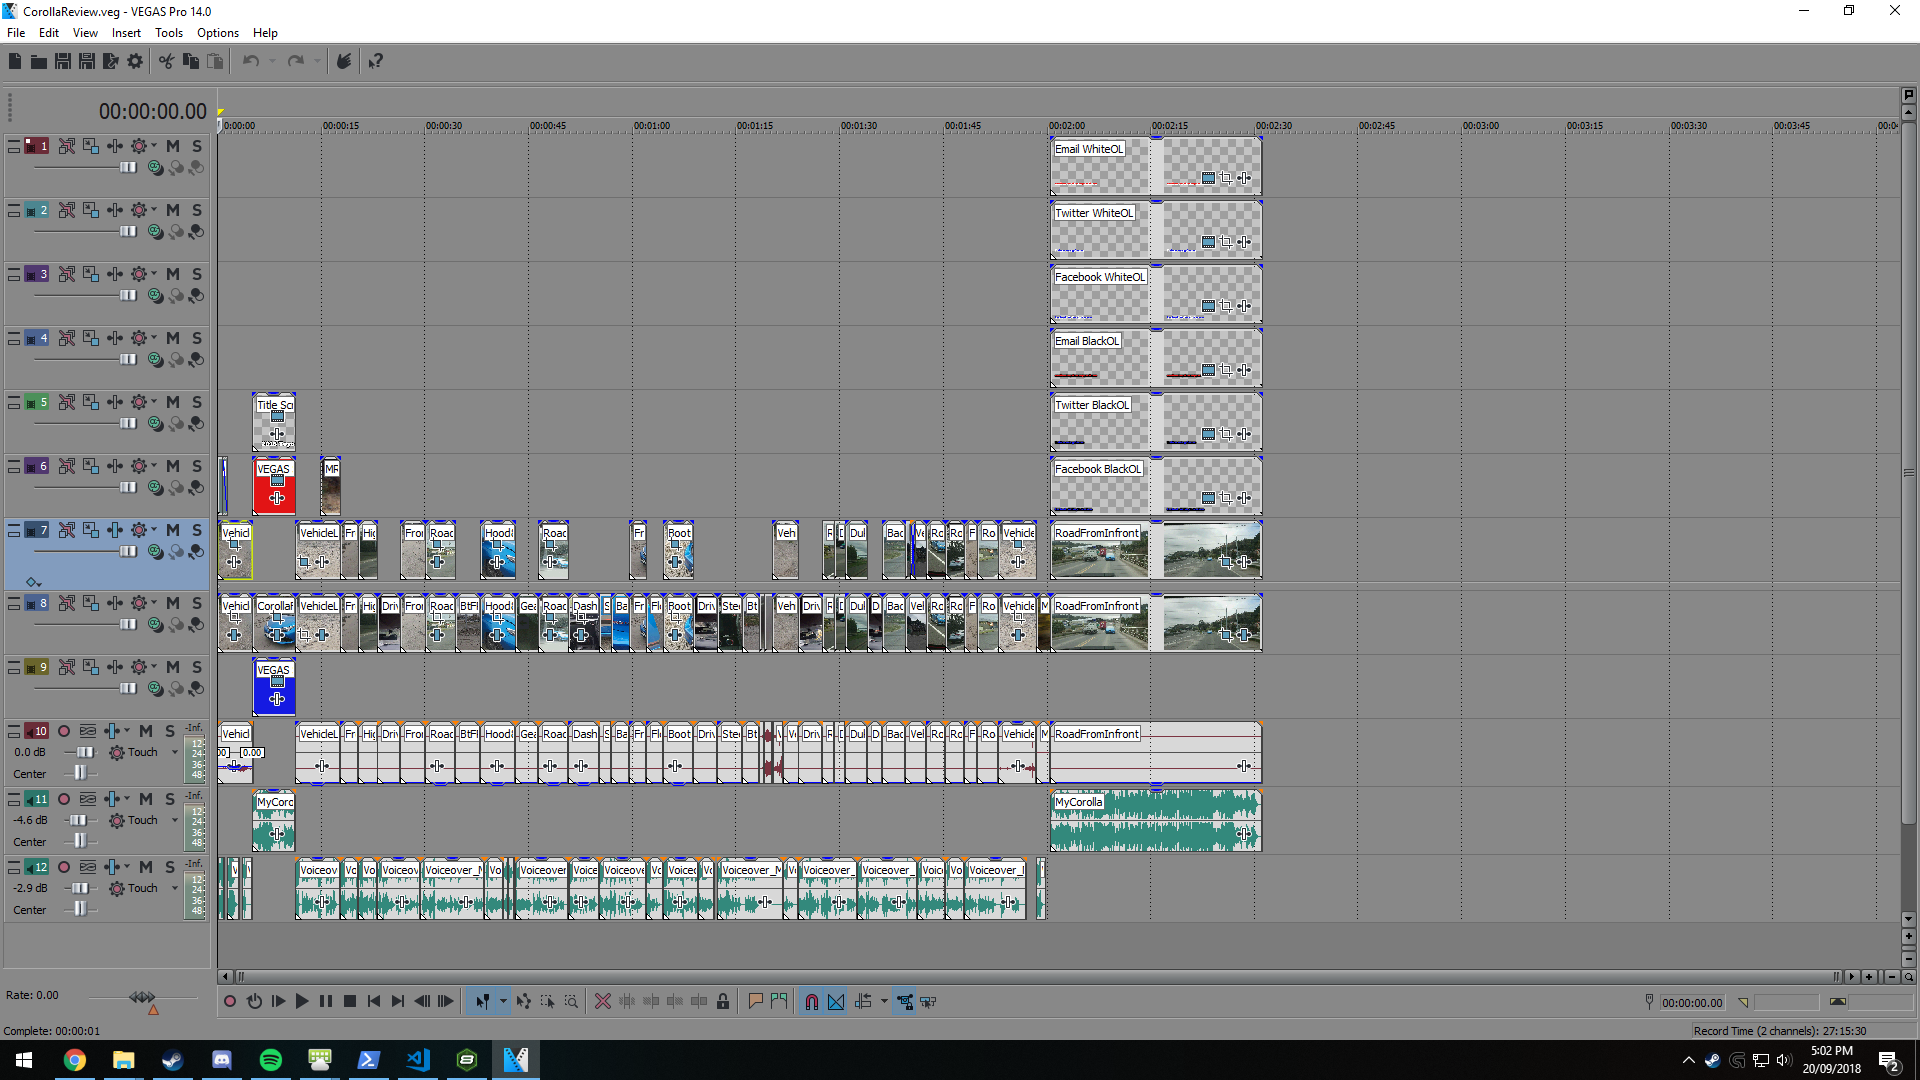Click the Cut scissors icon
1920x1080 pixels.
click(x=166, y=61)
